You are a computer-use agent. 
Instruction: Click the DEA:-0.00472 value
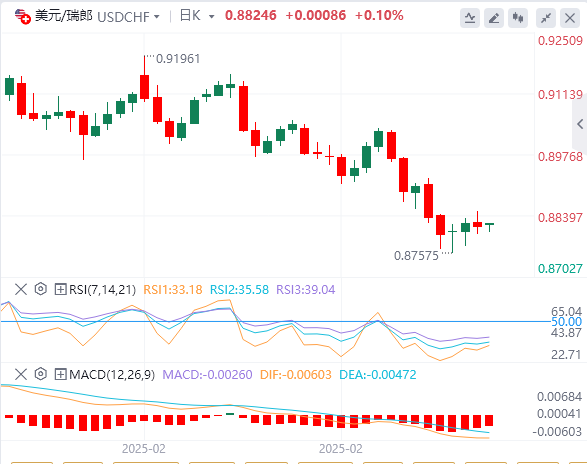point(378,374)
